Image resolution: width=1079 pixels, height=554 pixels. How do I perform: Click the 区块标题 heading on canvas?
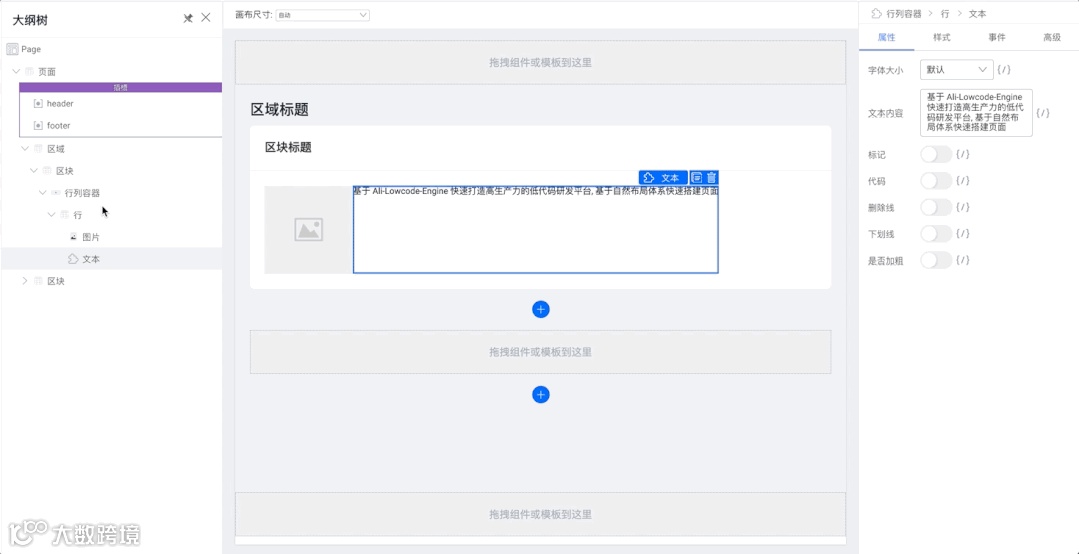click(288, 147)
